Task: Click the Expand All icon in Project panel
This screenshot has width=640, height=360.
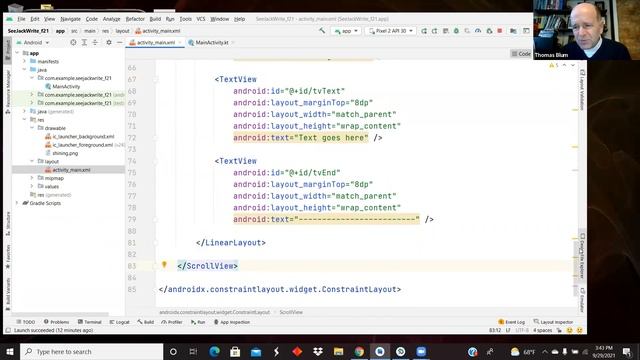Action: [84, 42]
